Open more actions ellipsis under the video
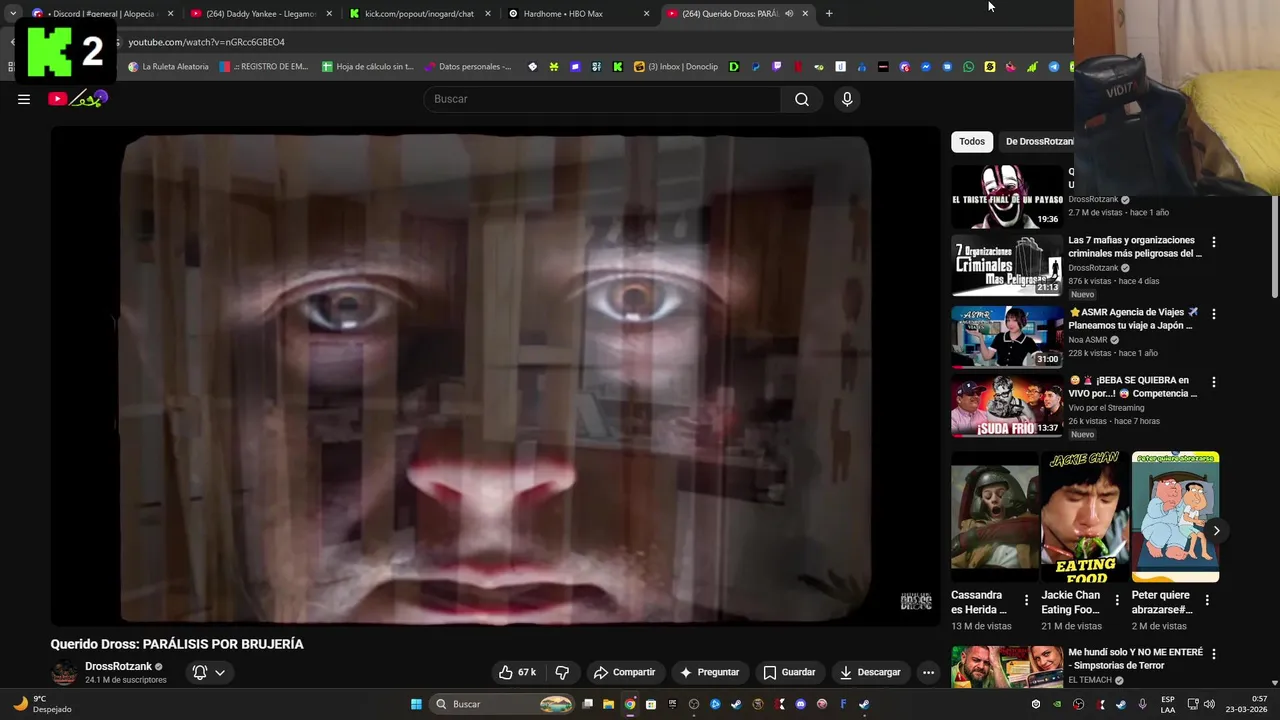This screenshot has height=720, width=1280. (928, 672)
